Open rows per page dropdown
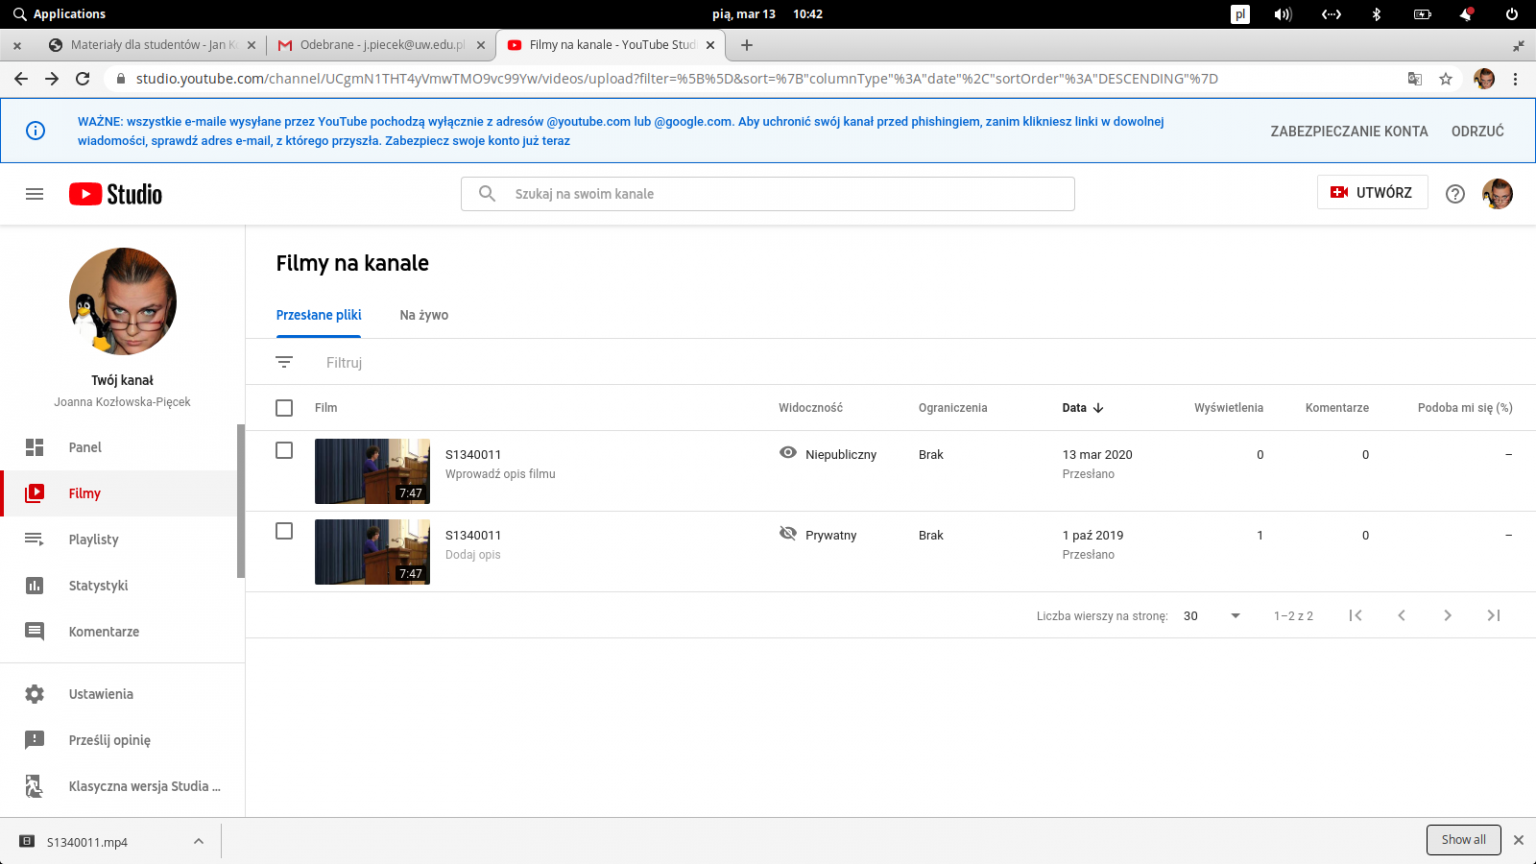This screenshot has width=1536, height=864. click(1211, 616)
